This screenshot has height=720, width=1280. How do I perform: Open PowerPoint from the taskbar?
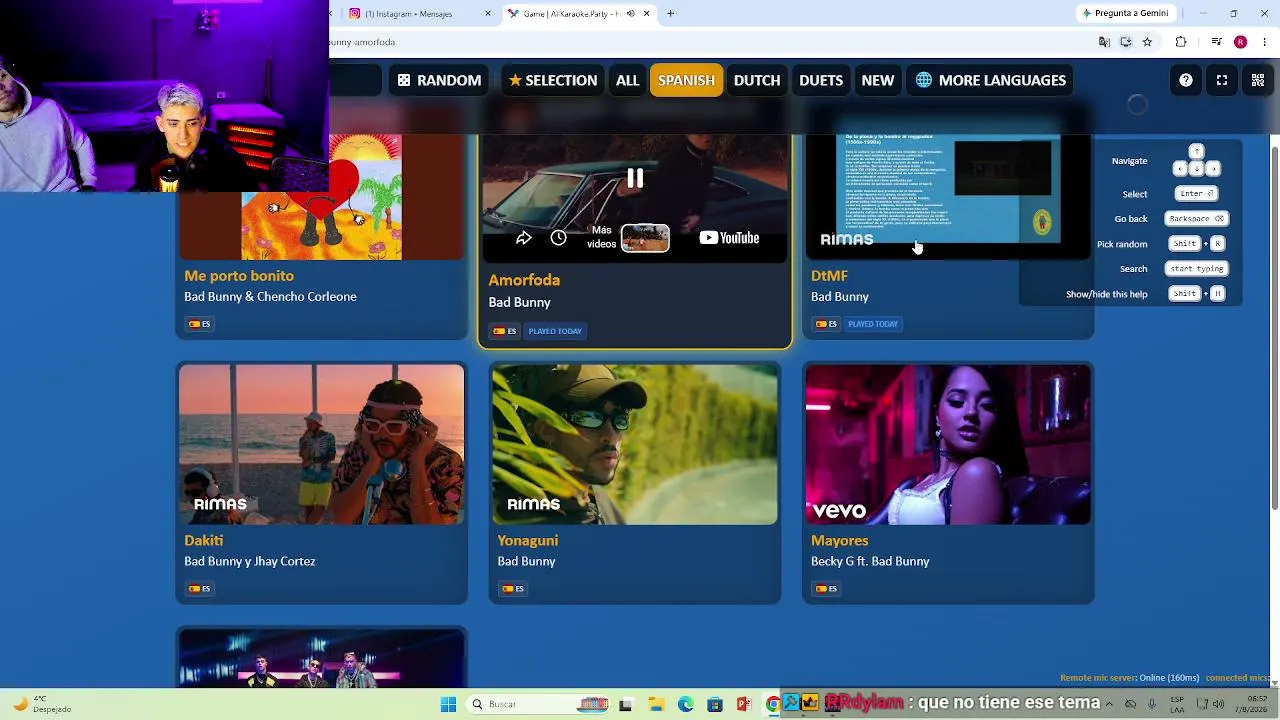pyautogui.click(x=744, y=704)
